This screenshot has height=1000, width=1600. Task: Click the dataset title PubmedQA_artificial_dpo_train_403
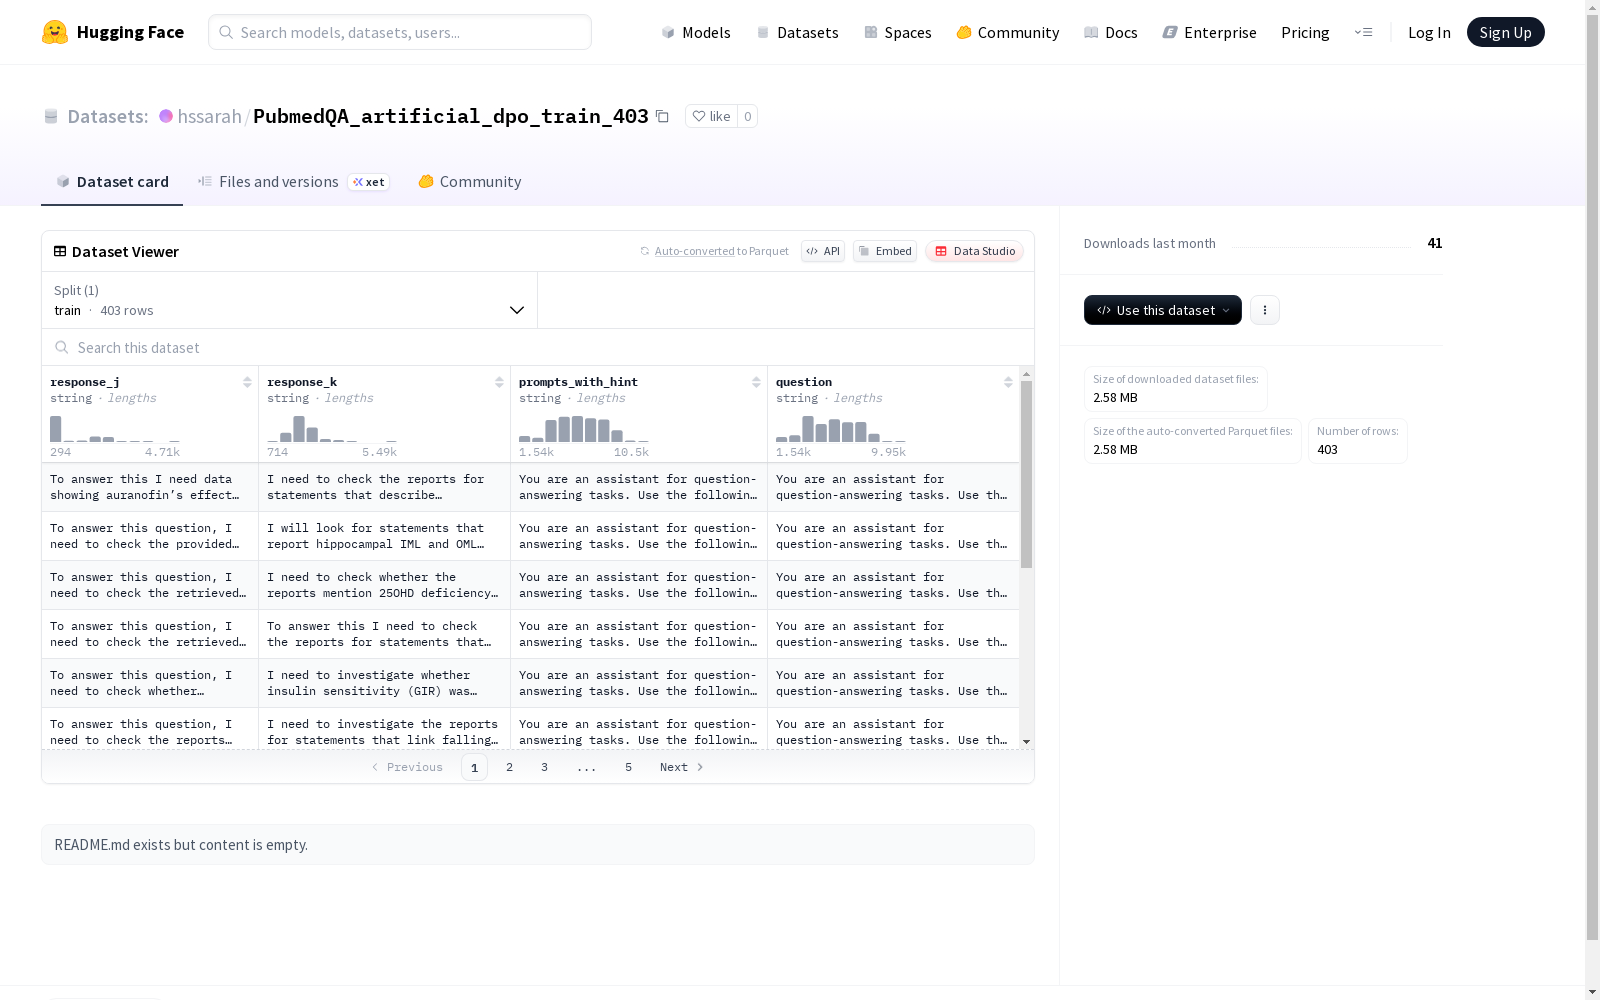click(x=451, y=116)
